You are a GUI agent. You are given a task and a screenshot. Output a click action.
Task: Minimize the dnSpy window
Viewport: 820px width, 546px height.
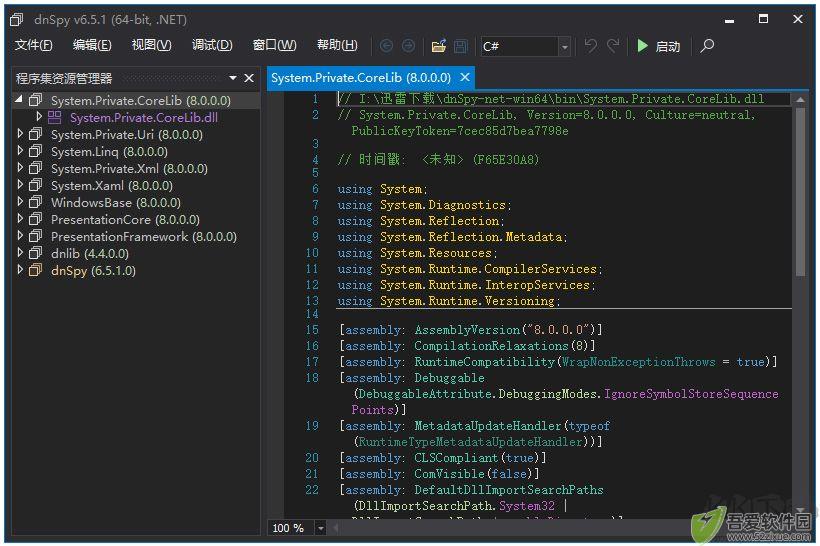(730, 20)
